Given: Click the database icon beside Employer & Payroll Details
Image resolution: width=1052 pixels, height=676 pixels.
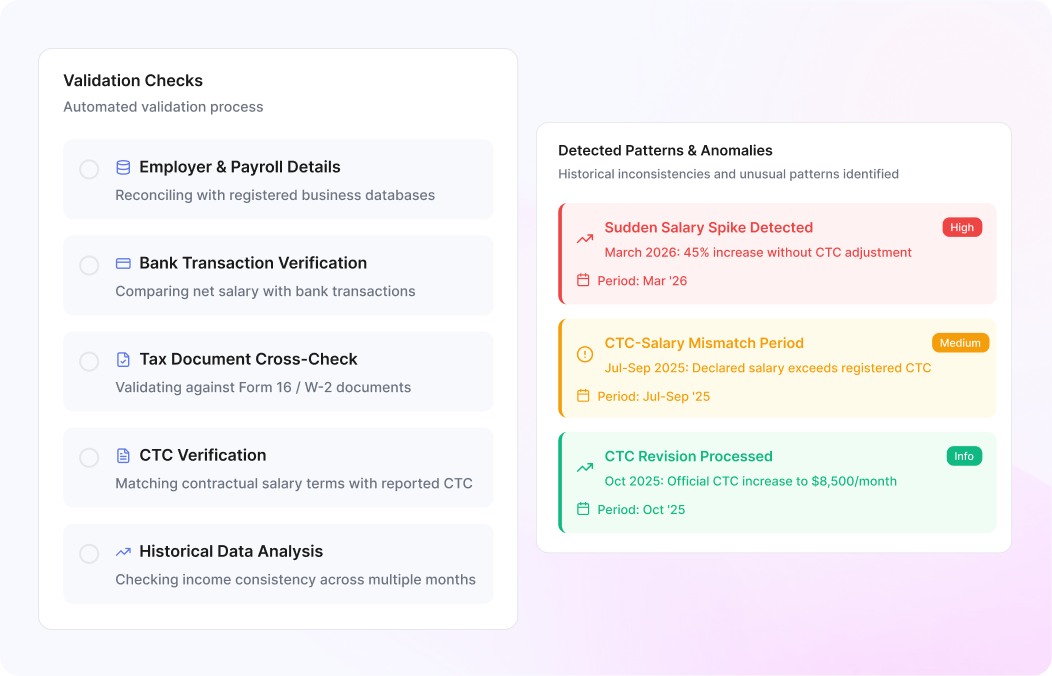Looking at the screenshot, I should 123,167.
